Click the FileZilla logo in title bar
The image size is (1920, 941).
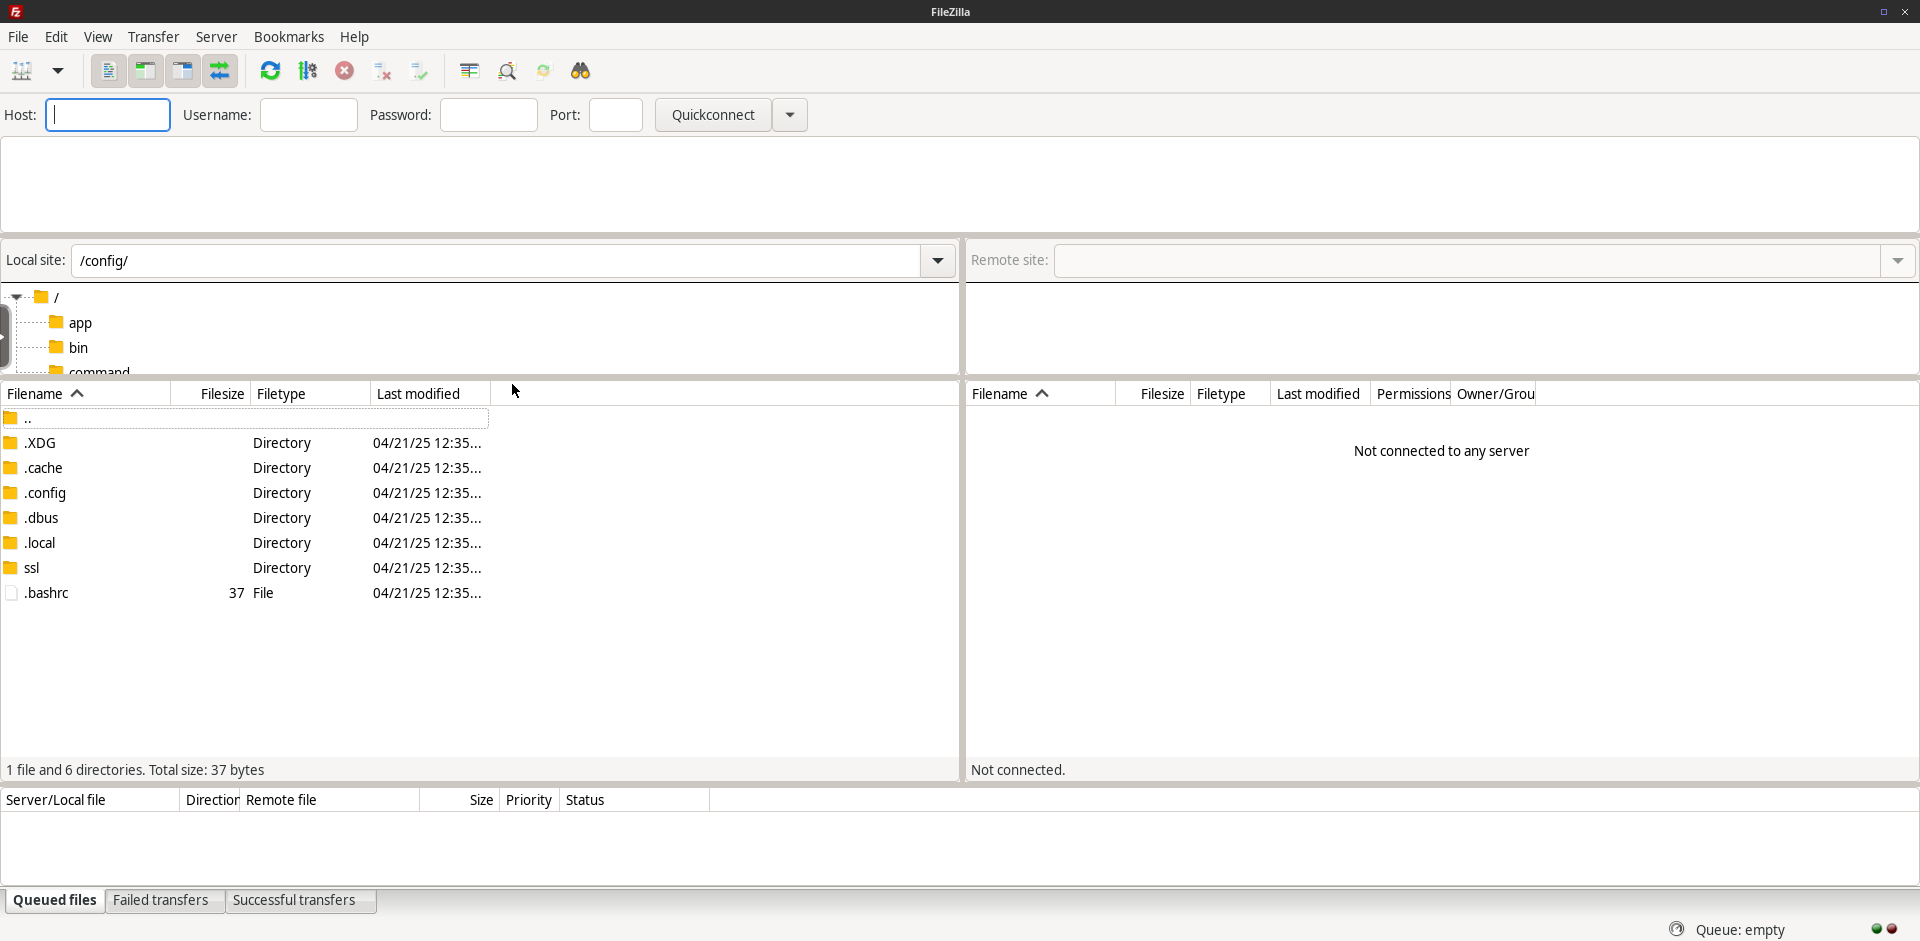[x=16, y=12]
